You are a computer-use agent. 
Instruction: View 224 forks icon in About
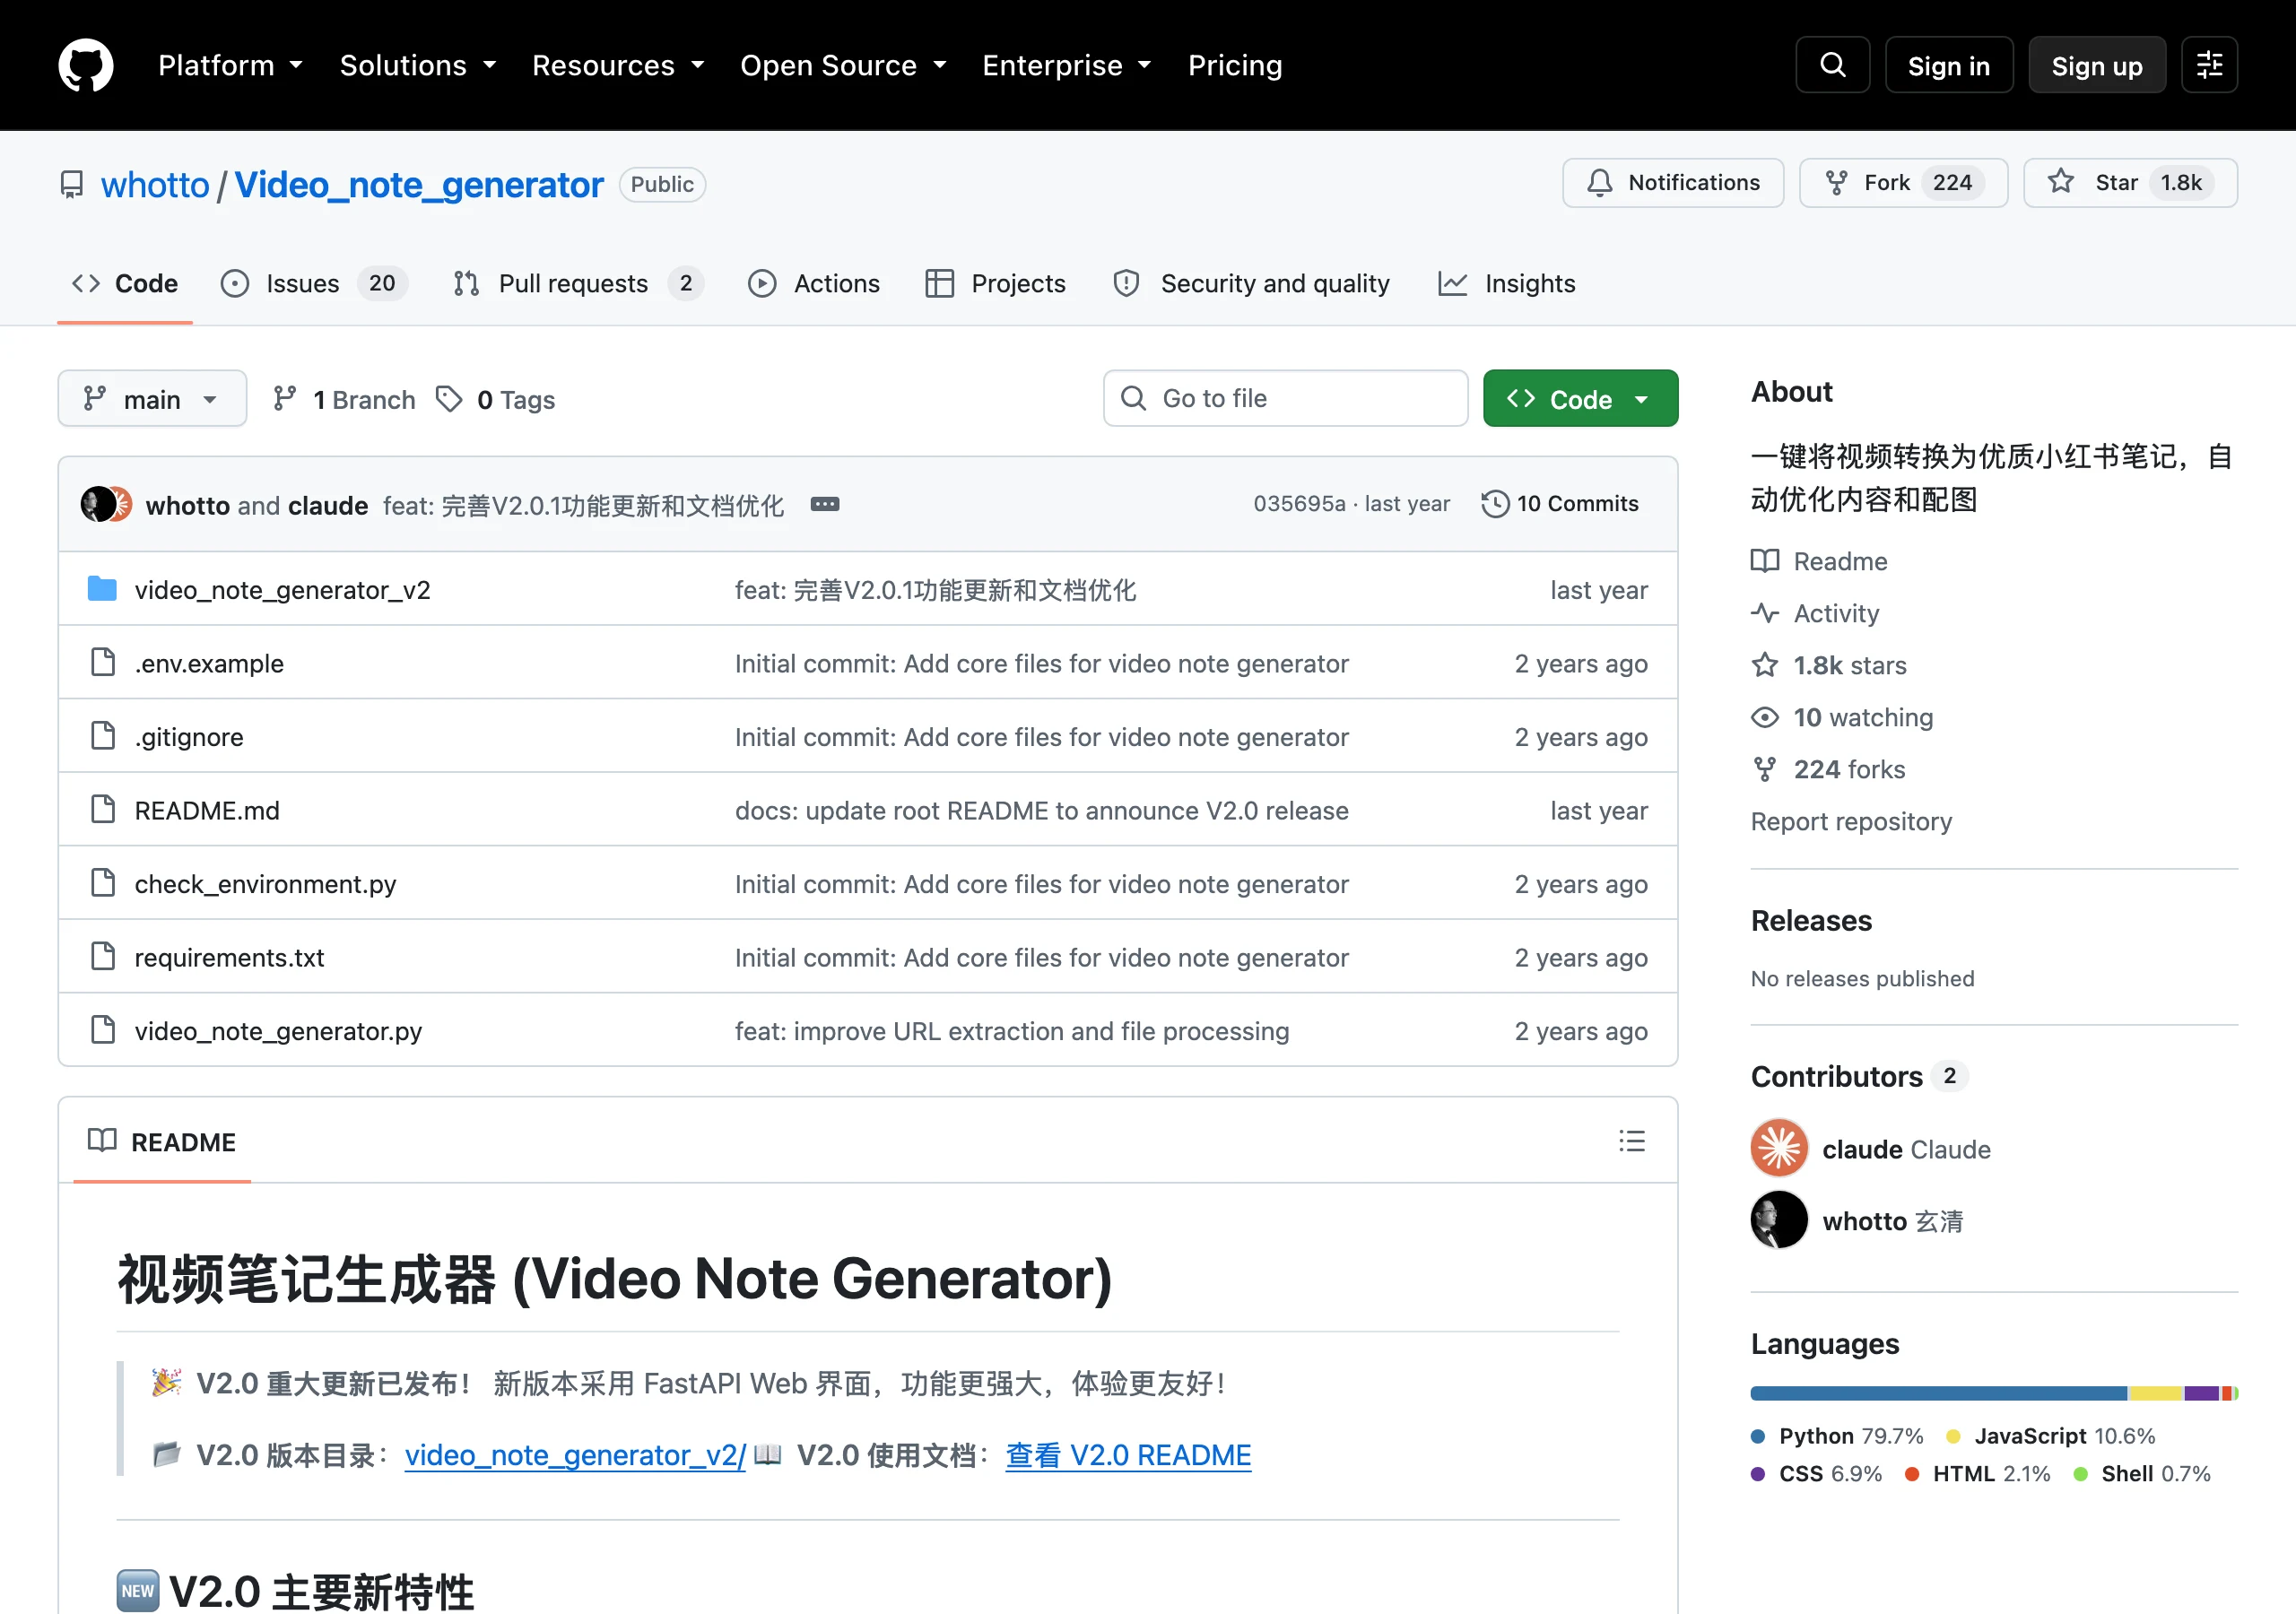point(1765,769)
